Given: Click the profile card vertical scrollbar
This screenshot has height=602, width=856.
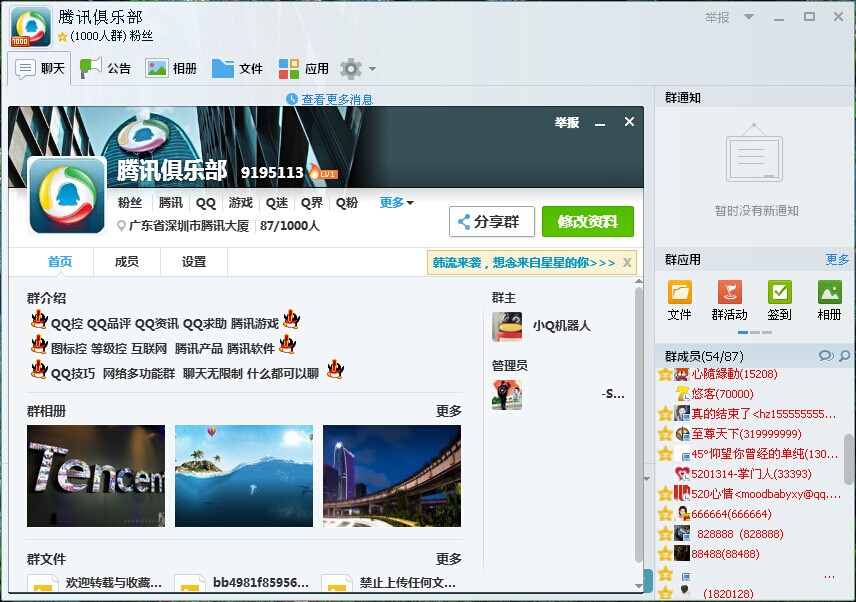Looking at the screenshot, I should (x=639, y=425).
